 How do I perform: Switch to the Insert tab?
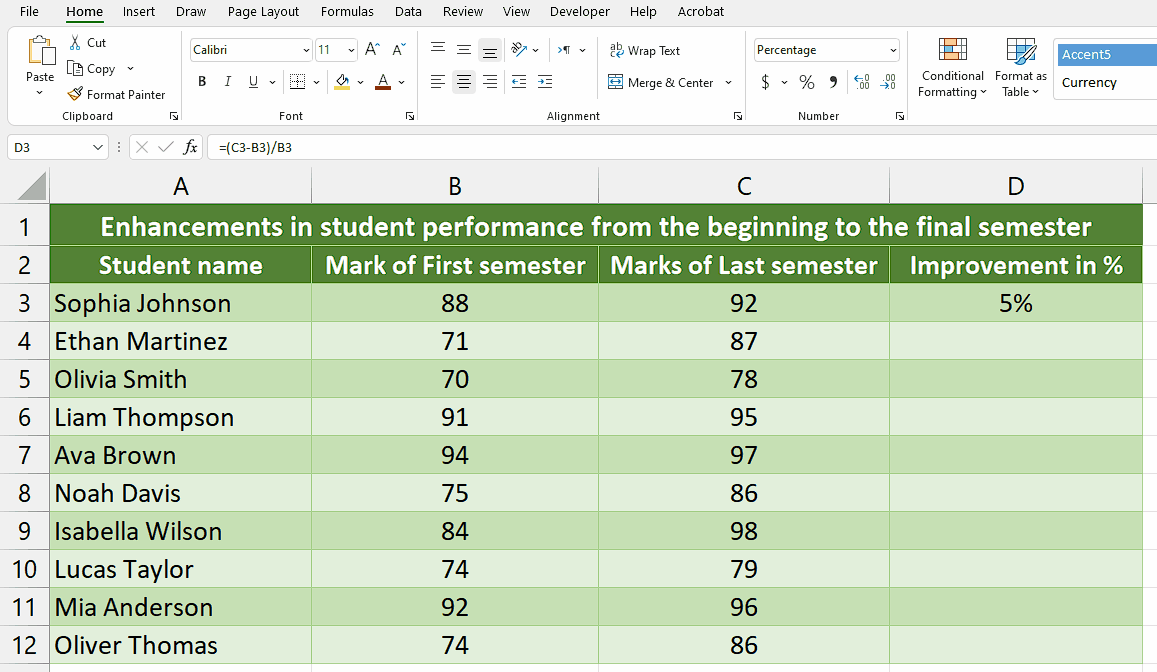tap(139, 12)
